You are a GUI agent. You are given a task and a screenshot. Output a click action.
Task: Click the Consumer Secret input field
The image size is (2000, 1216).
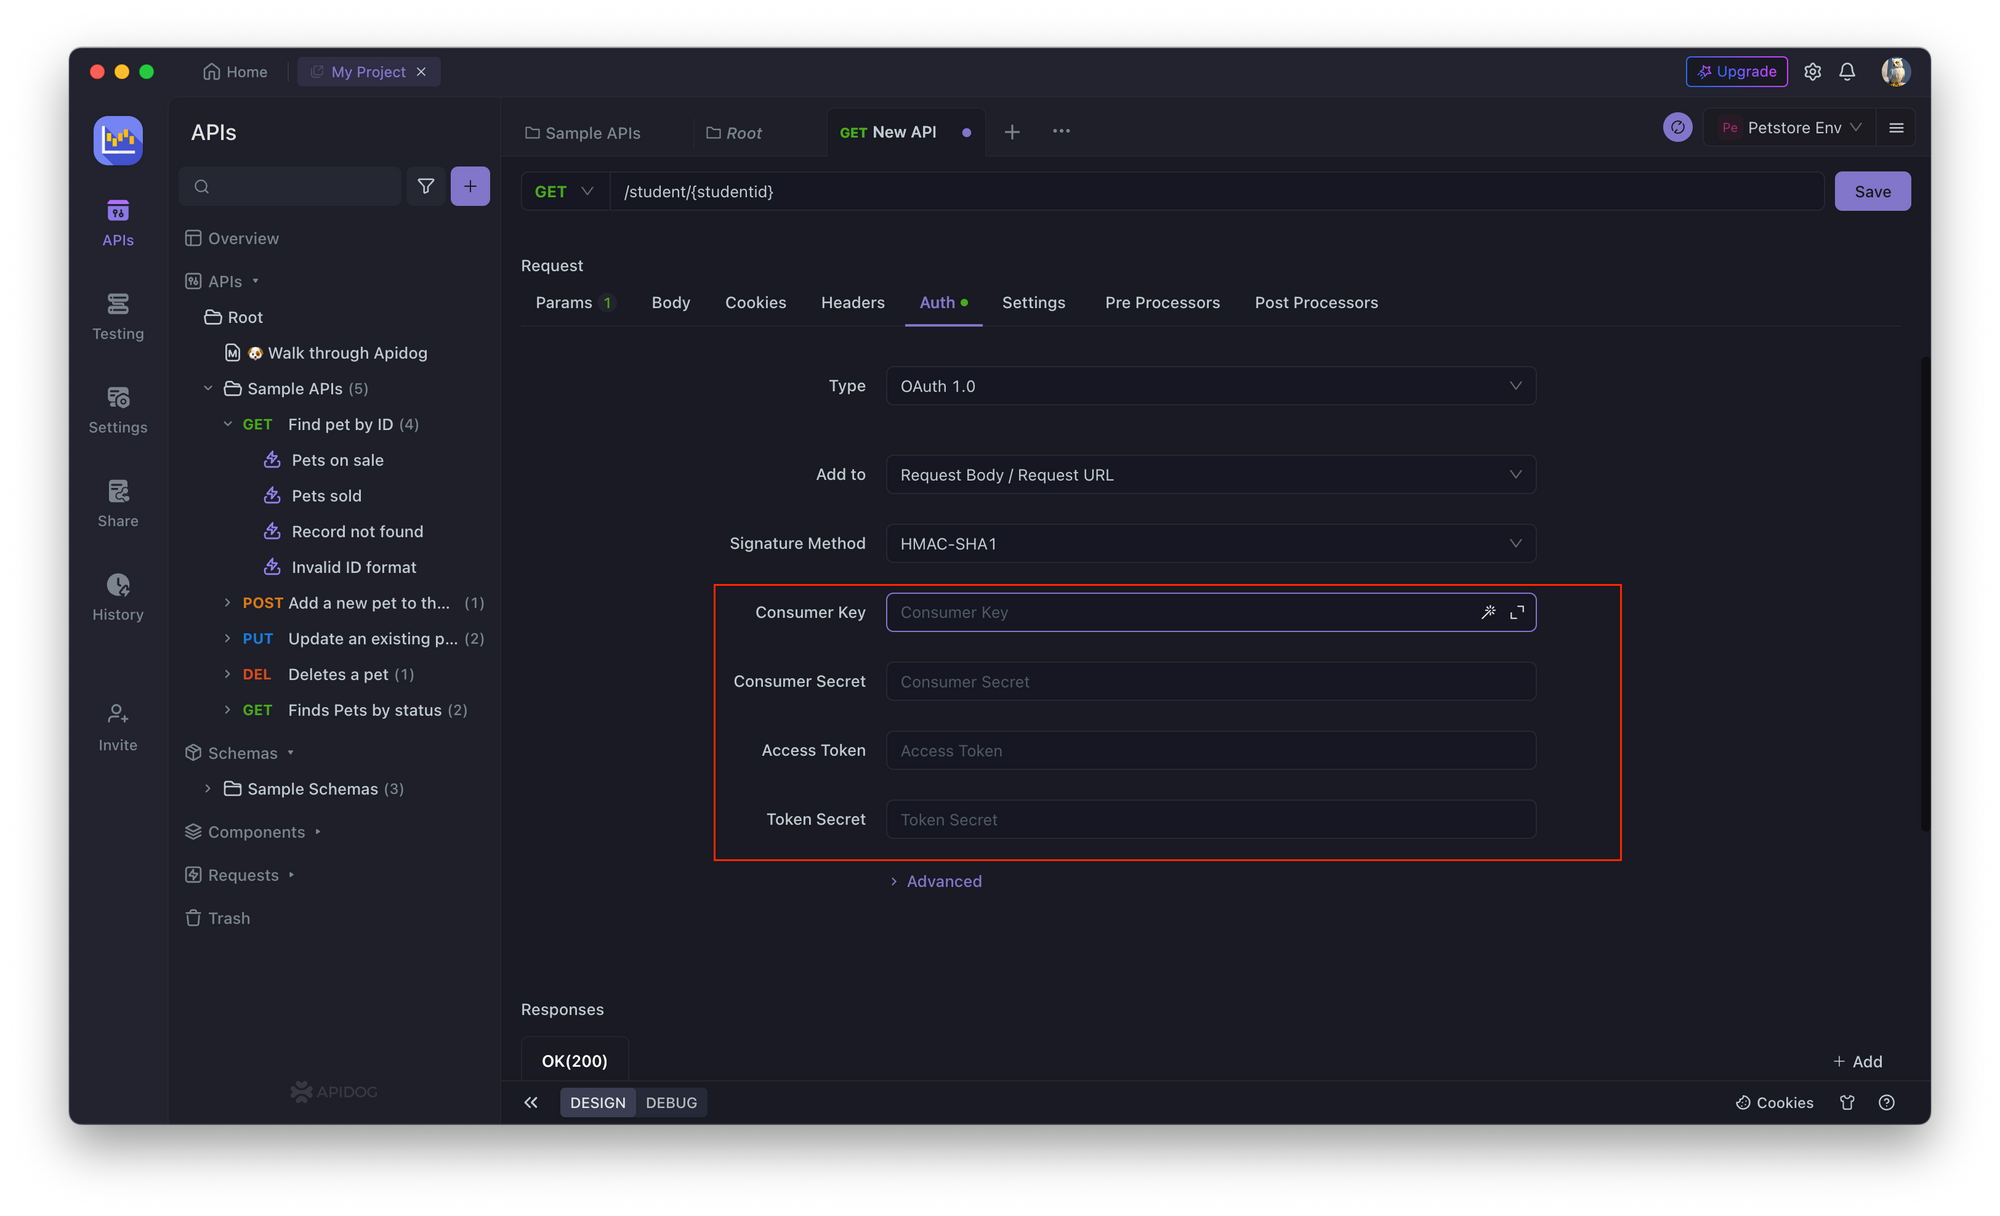click(x=1210, y=682)
